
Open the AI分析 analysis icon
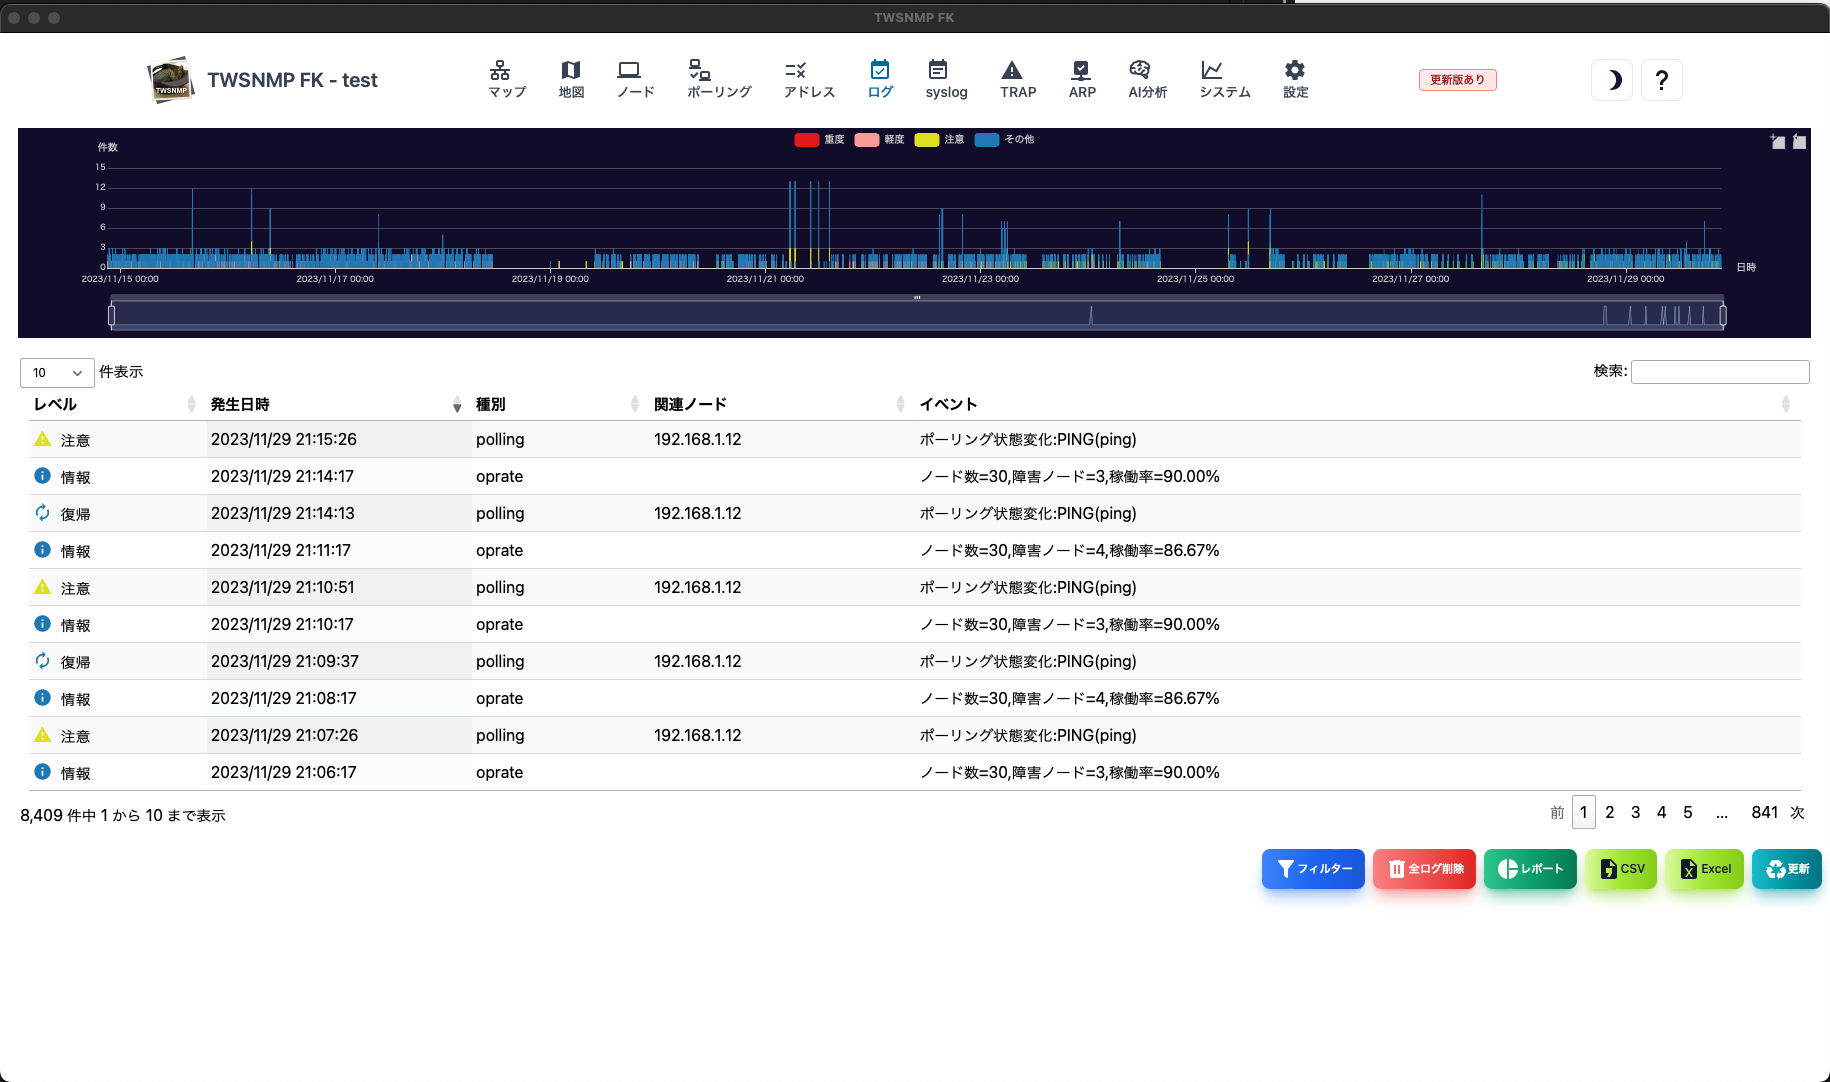(x=1140, y=70)
